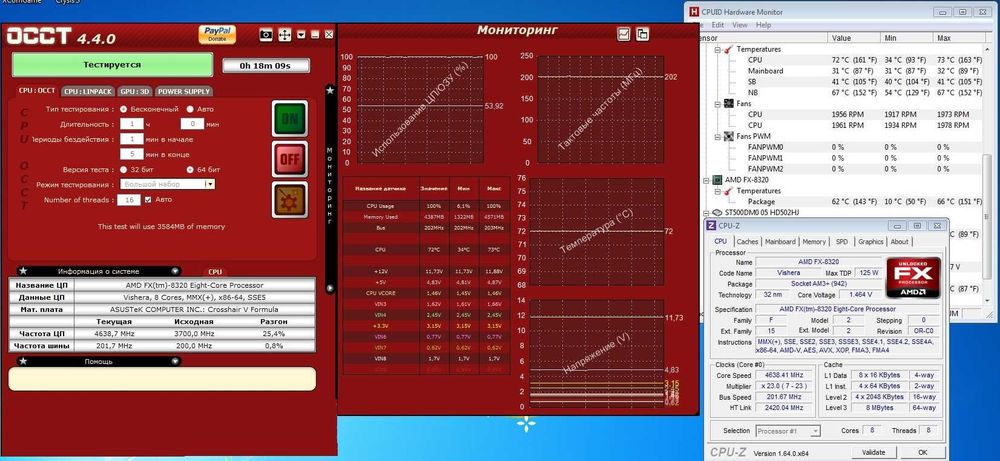Click the CPU-Z title bar icon
The width and height of the screenshot is (1000, 461).
(x=712, y=225)
